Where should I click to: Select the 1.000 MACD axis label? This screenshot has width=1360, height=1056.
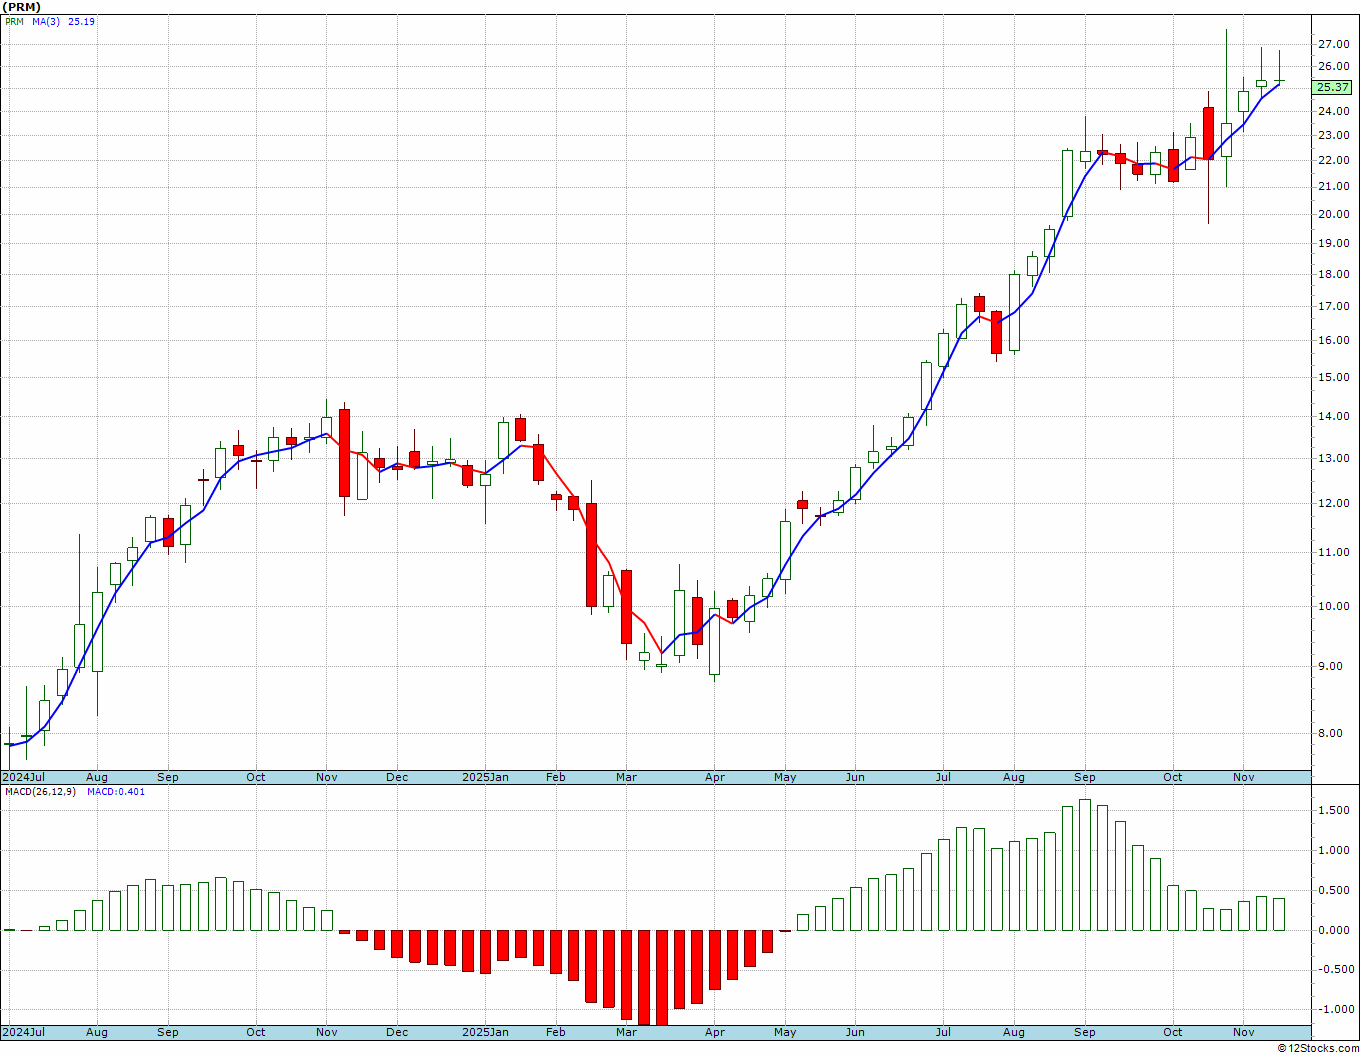point(1334,851)
